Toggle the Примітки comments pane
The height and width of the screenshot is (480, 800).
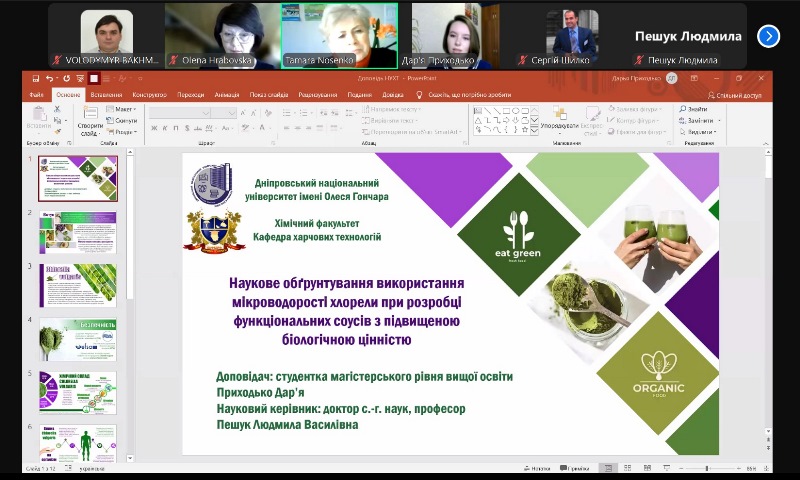coord(573,467)
